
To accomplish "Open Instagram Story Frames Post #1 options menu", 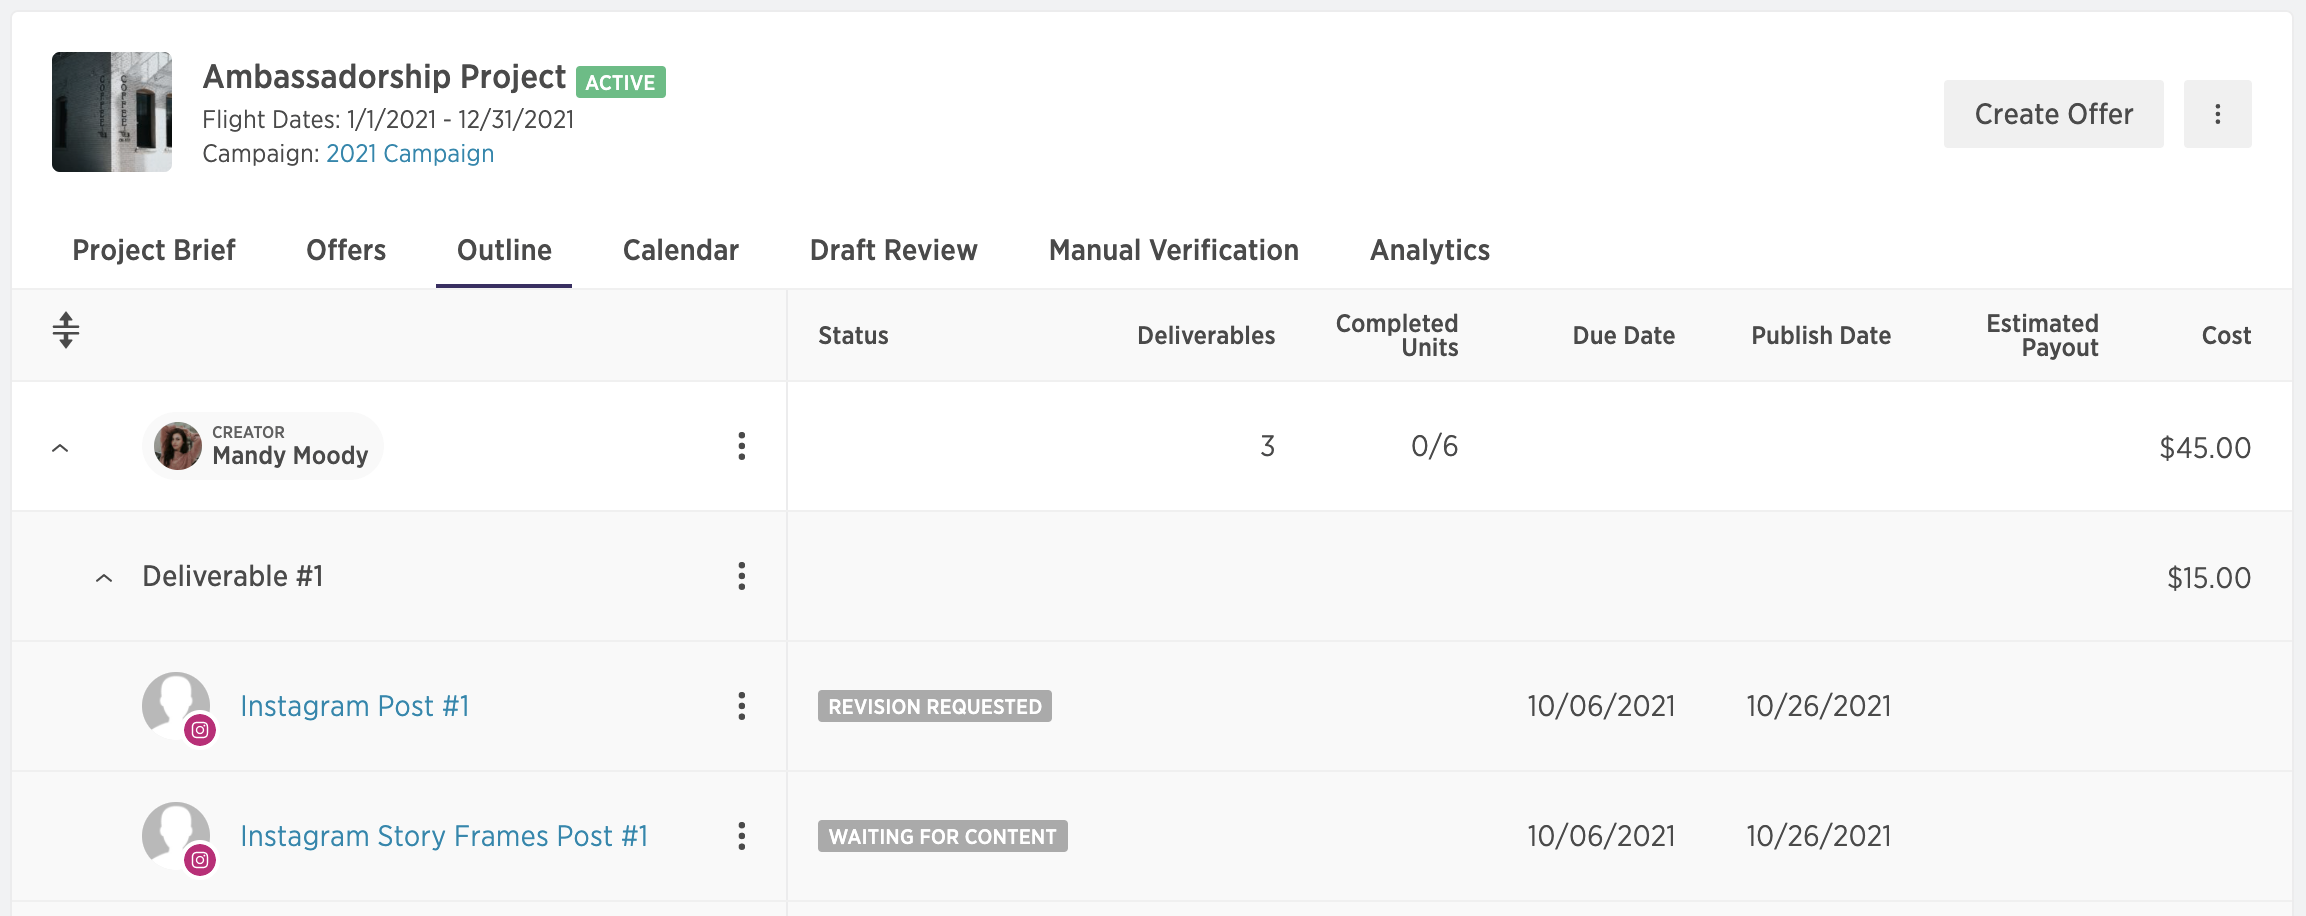I will coord(741,836).
